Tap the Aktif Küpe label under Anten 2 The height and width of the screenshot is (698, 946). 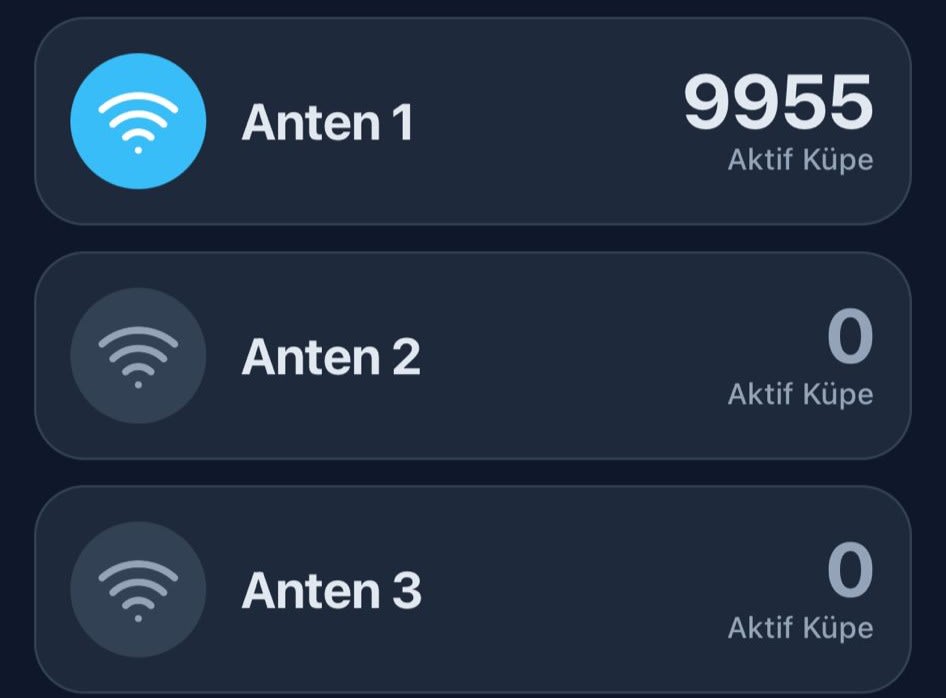pos(800,394)
